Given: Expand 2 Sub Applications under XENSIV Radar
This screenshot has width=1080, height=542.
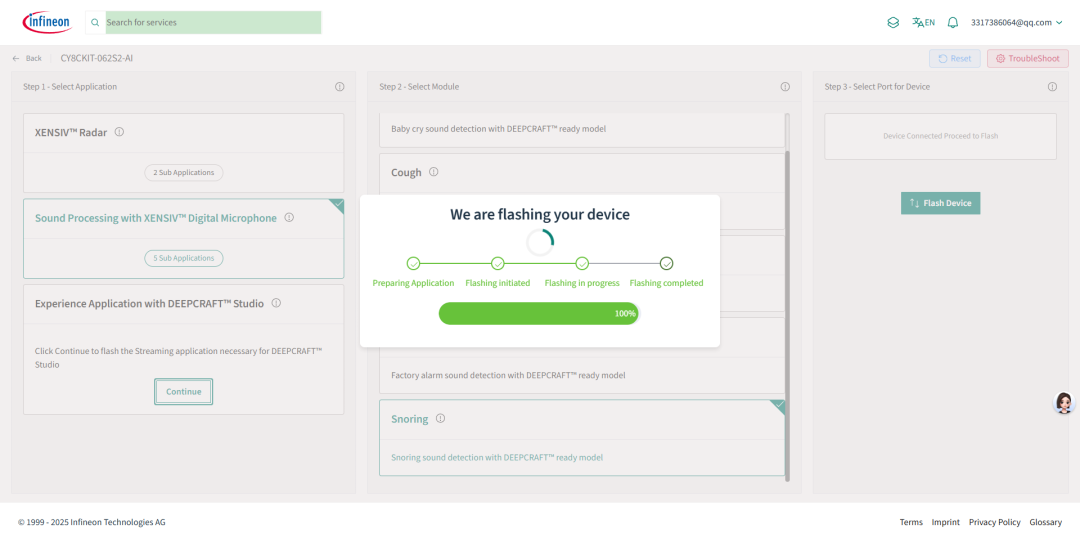Looking at the screenshot, I should point(184,172).
